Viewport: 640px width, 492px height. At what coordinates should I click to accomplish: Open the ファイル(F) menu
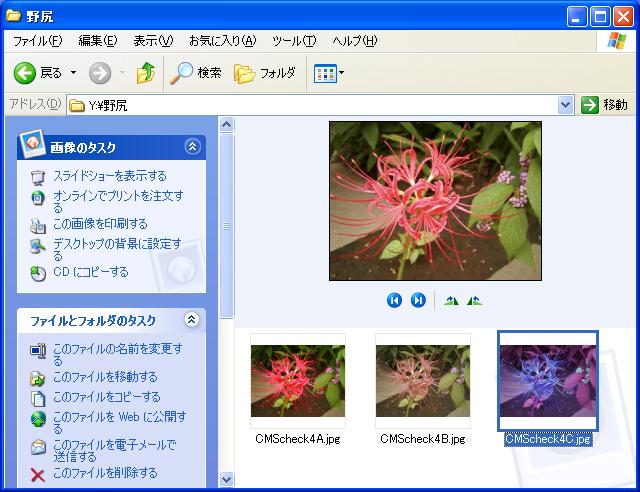[38, 41]
